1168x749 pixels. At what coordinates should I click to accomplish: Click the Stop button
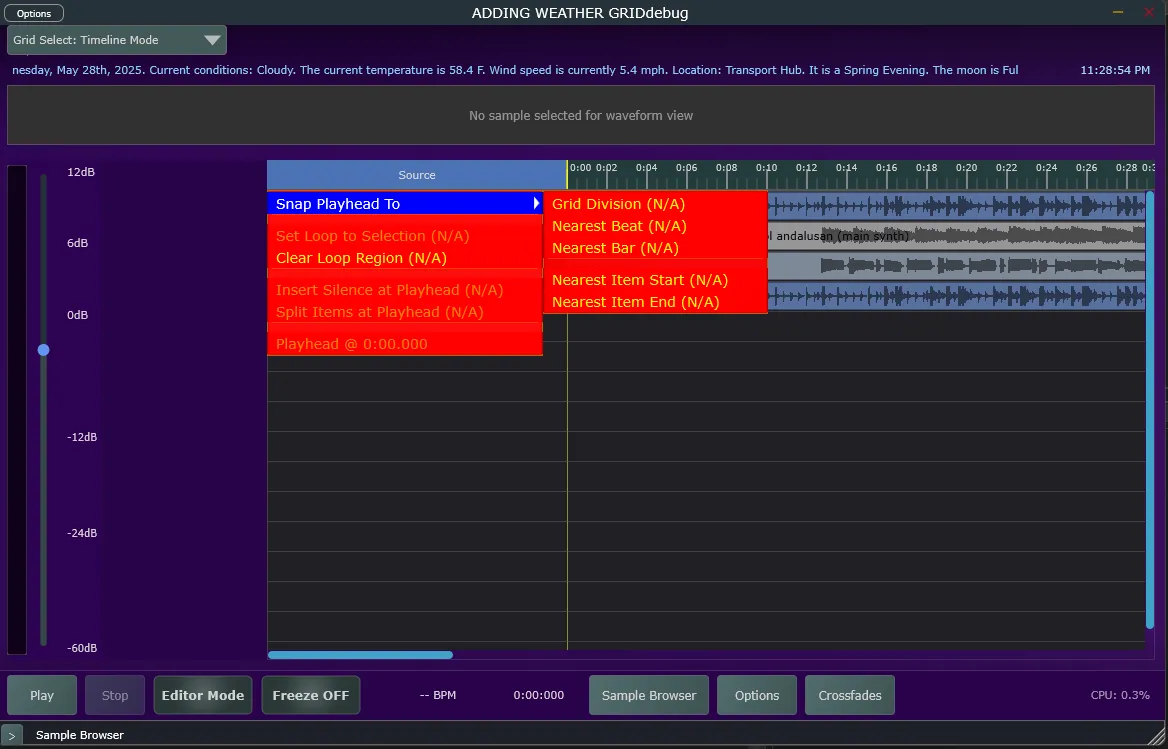(114, 695)
